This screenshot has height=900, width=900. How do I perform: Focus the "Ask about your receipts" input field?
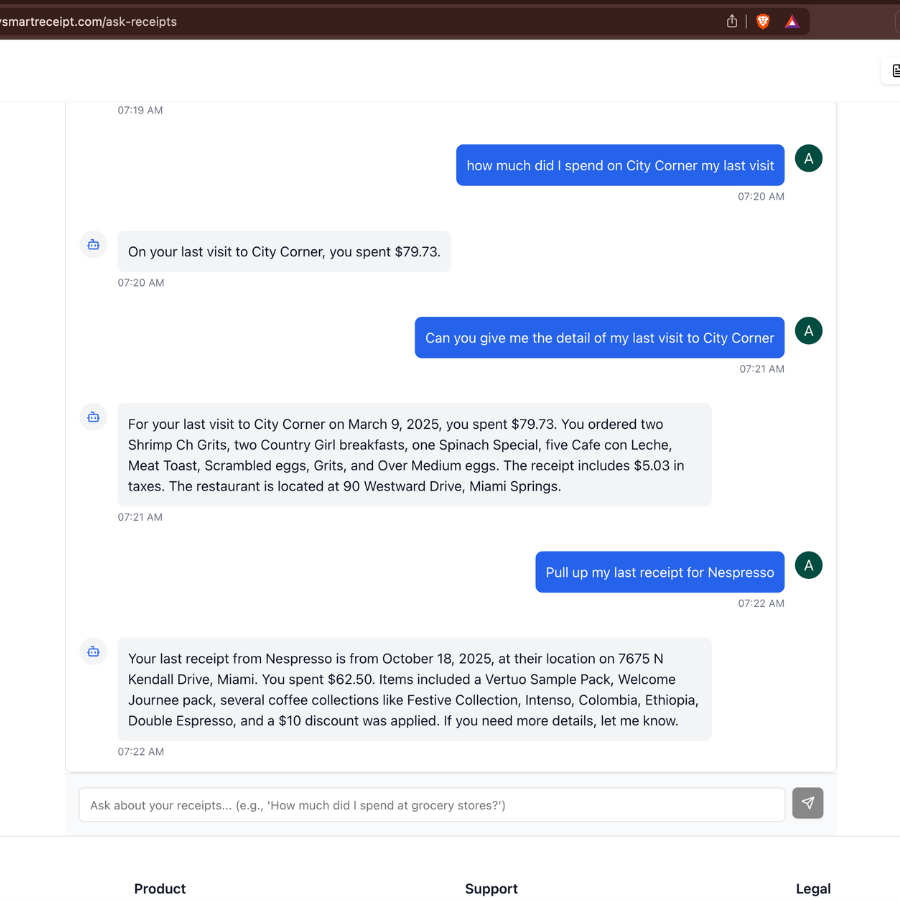[x=431, y=805]
